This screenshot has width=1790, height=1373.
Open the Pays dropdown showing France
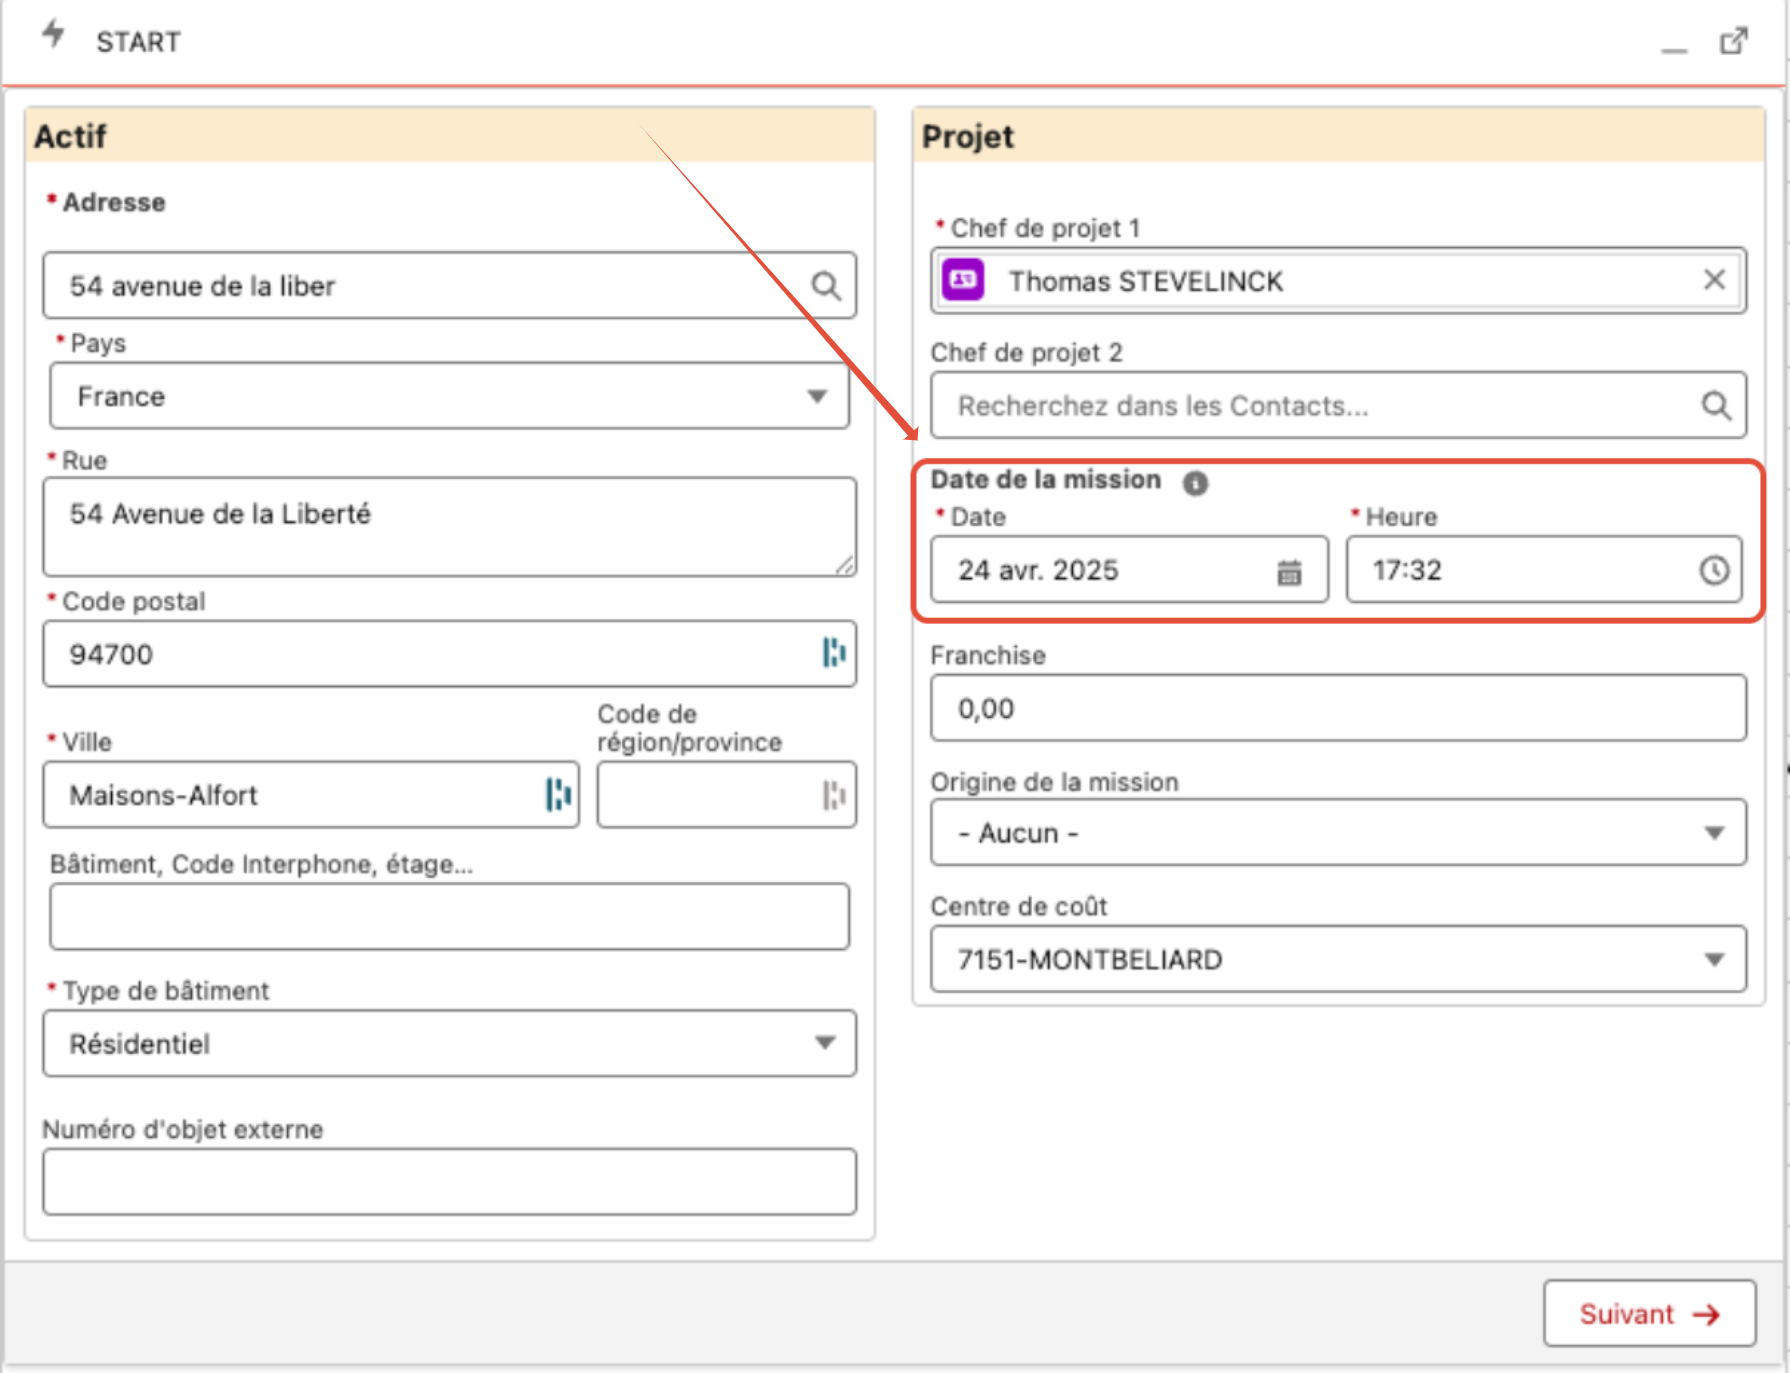(x=450, y=396)
